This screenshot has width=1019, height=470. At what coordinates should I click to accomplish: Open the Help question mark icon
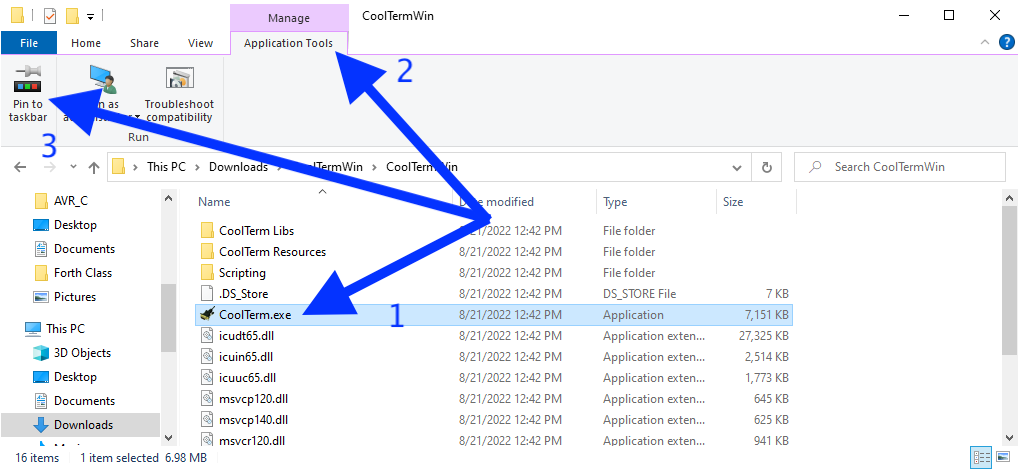(1005, 43)
